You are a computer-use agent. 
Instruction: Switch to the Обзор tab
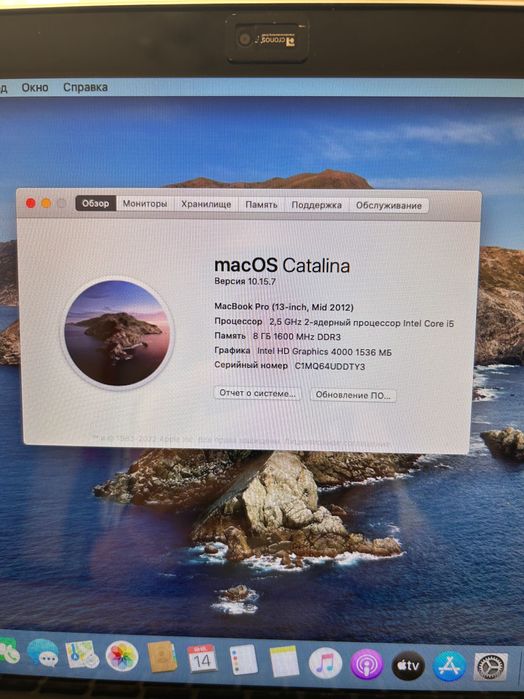(x=95, y=203)
